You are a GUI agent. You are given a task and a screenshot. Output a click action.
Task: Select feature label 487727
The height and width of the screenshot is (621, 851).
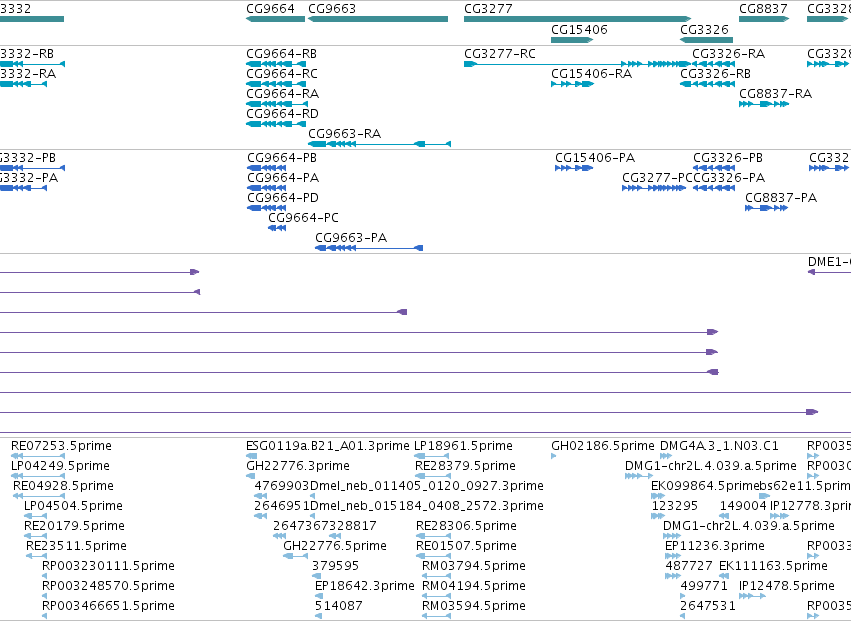tap(689, 566)
